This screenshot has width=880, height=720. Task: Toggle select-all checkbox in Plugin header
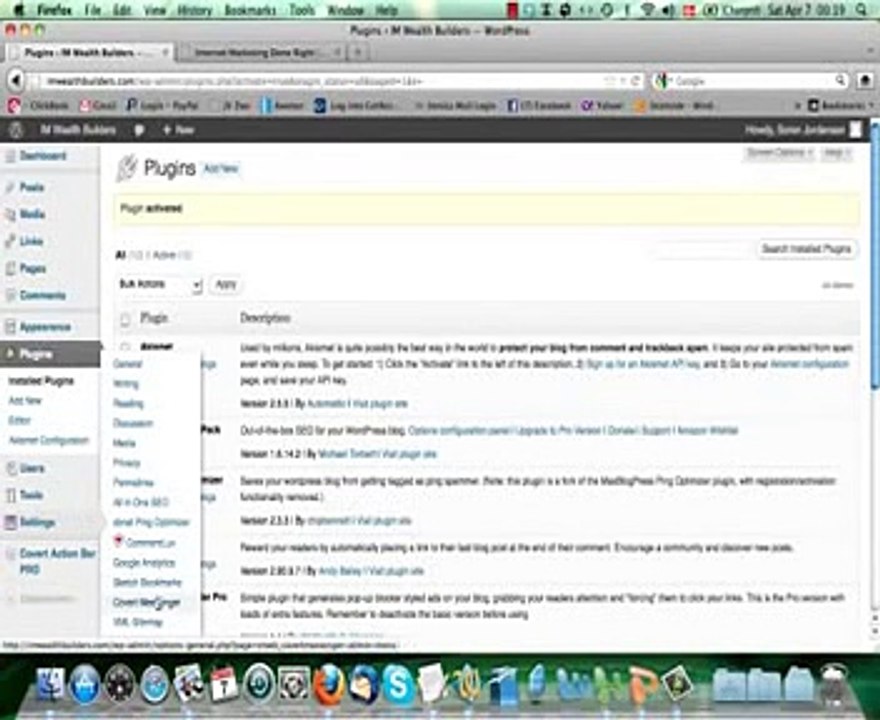125,319
